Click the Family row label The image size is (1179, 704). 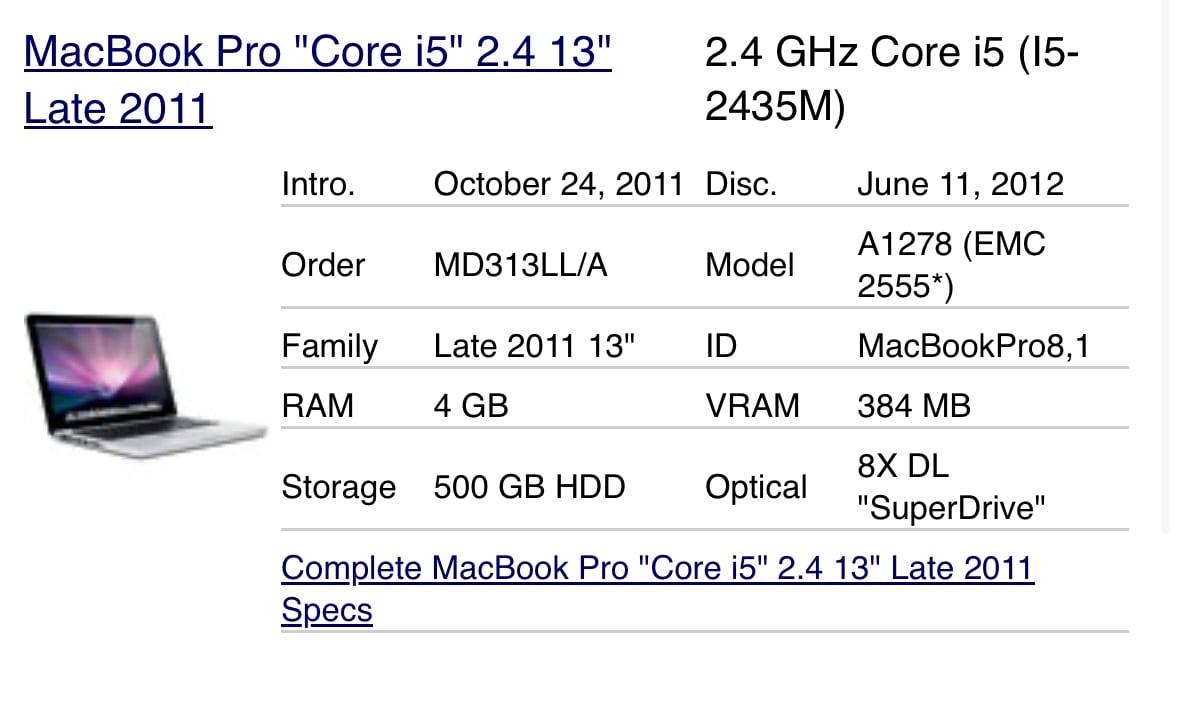point(329,346)
